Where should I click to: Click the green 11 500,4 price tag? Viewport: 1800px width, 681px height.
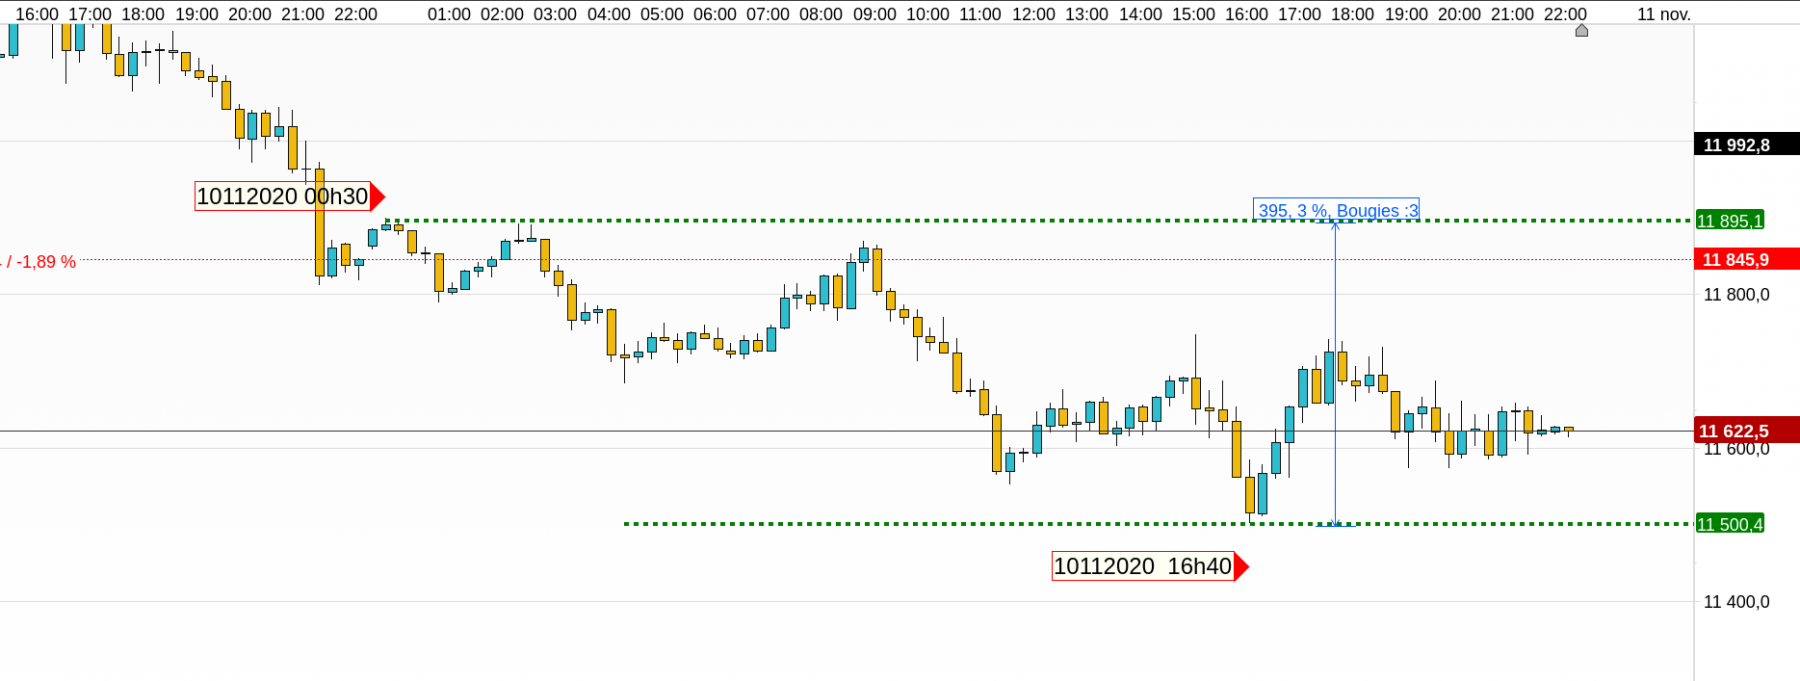click(1730, 523)
